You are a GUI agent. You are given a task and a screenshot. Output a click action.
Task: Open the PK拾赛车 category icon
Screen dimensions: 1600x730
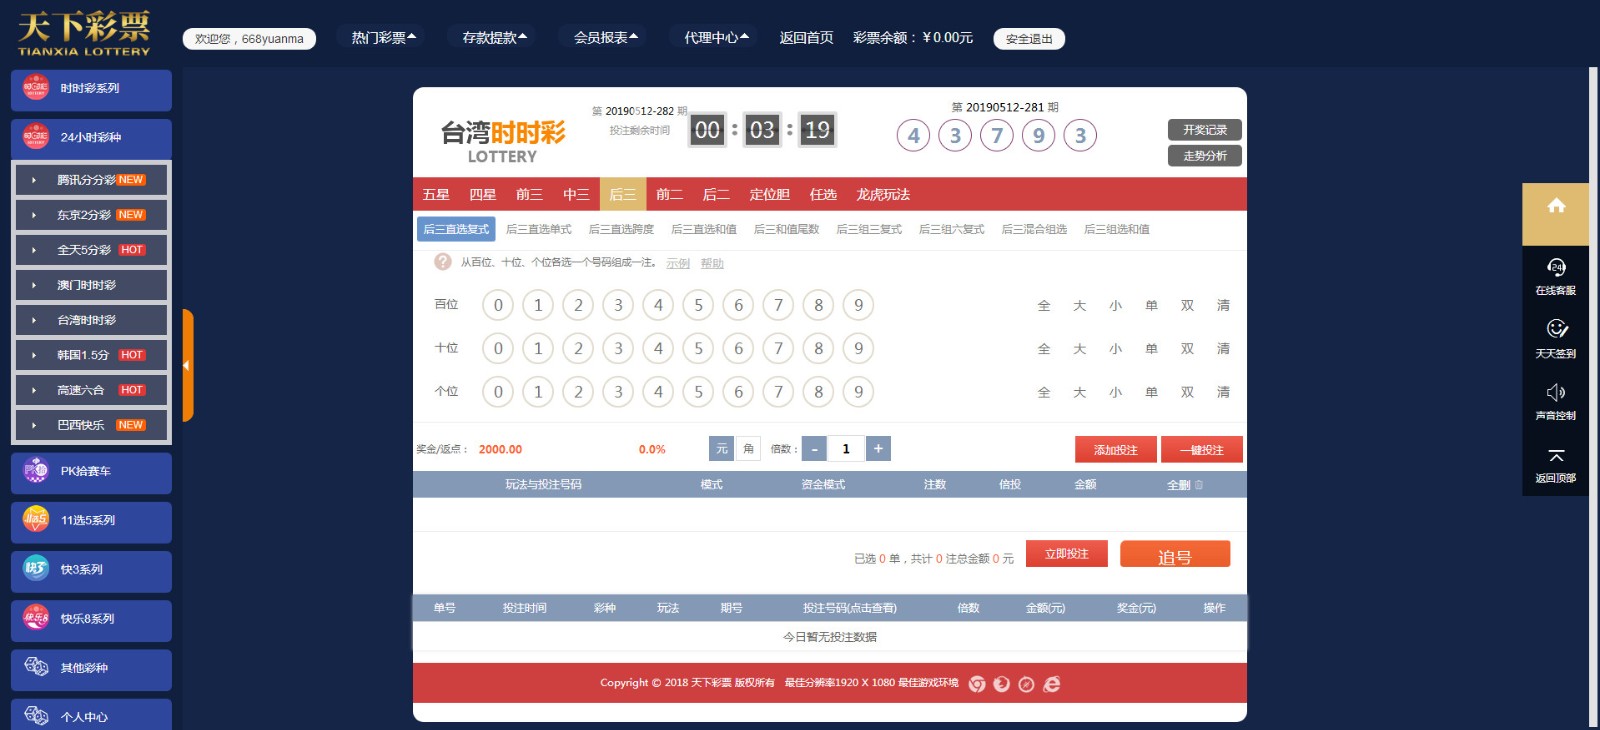(x=36, y=470)
